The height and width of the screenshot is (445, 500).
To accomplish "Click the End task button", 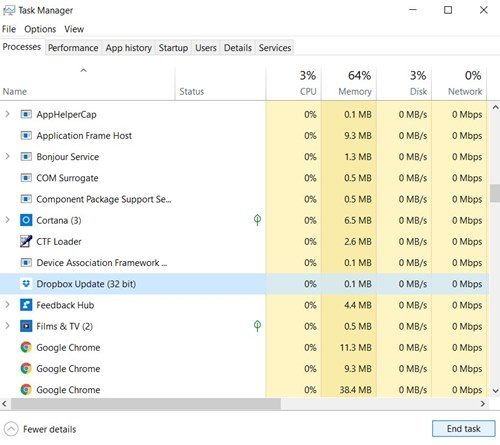I will point(464,429).
